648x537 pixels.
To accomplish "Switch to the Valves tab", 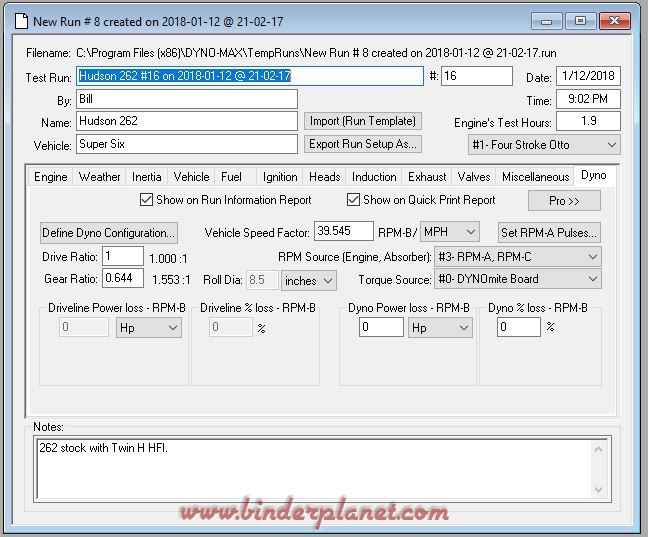I will pos(474,177).
